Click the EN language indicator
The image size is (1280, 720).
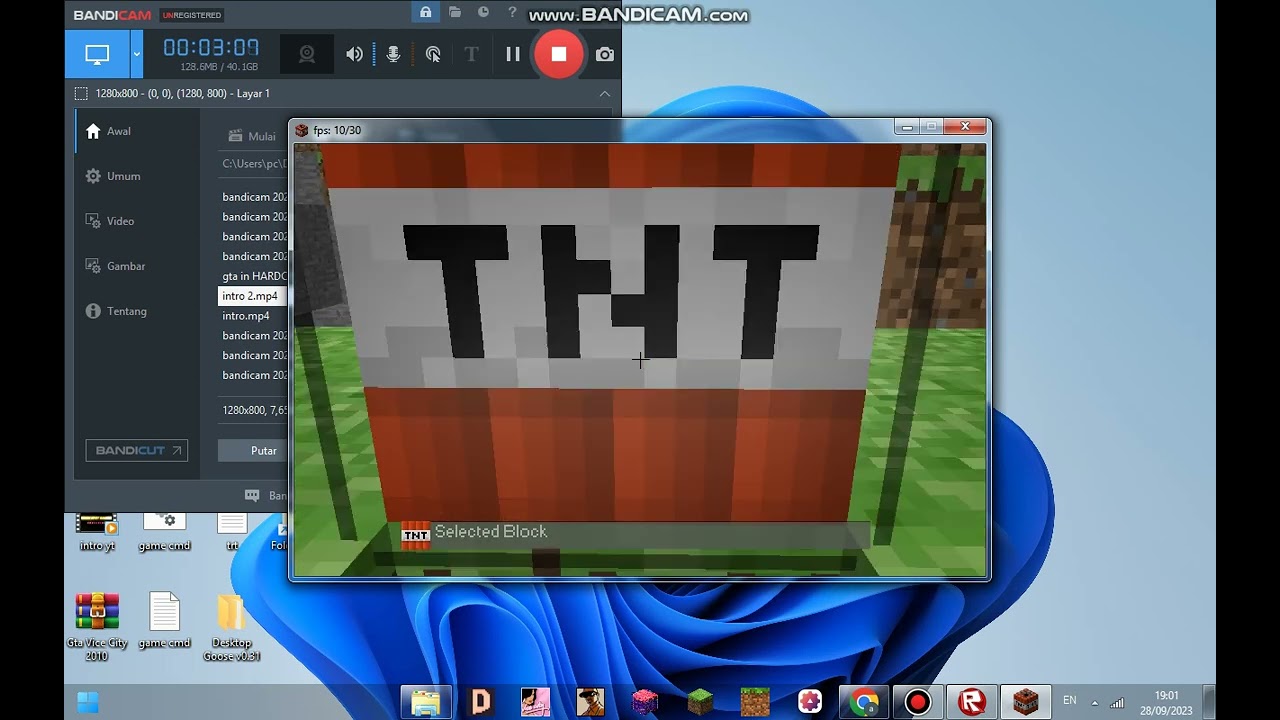coord(1070,701)
